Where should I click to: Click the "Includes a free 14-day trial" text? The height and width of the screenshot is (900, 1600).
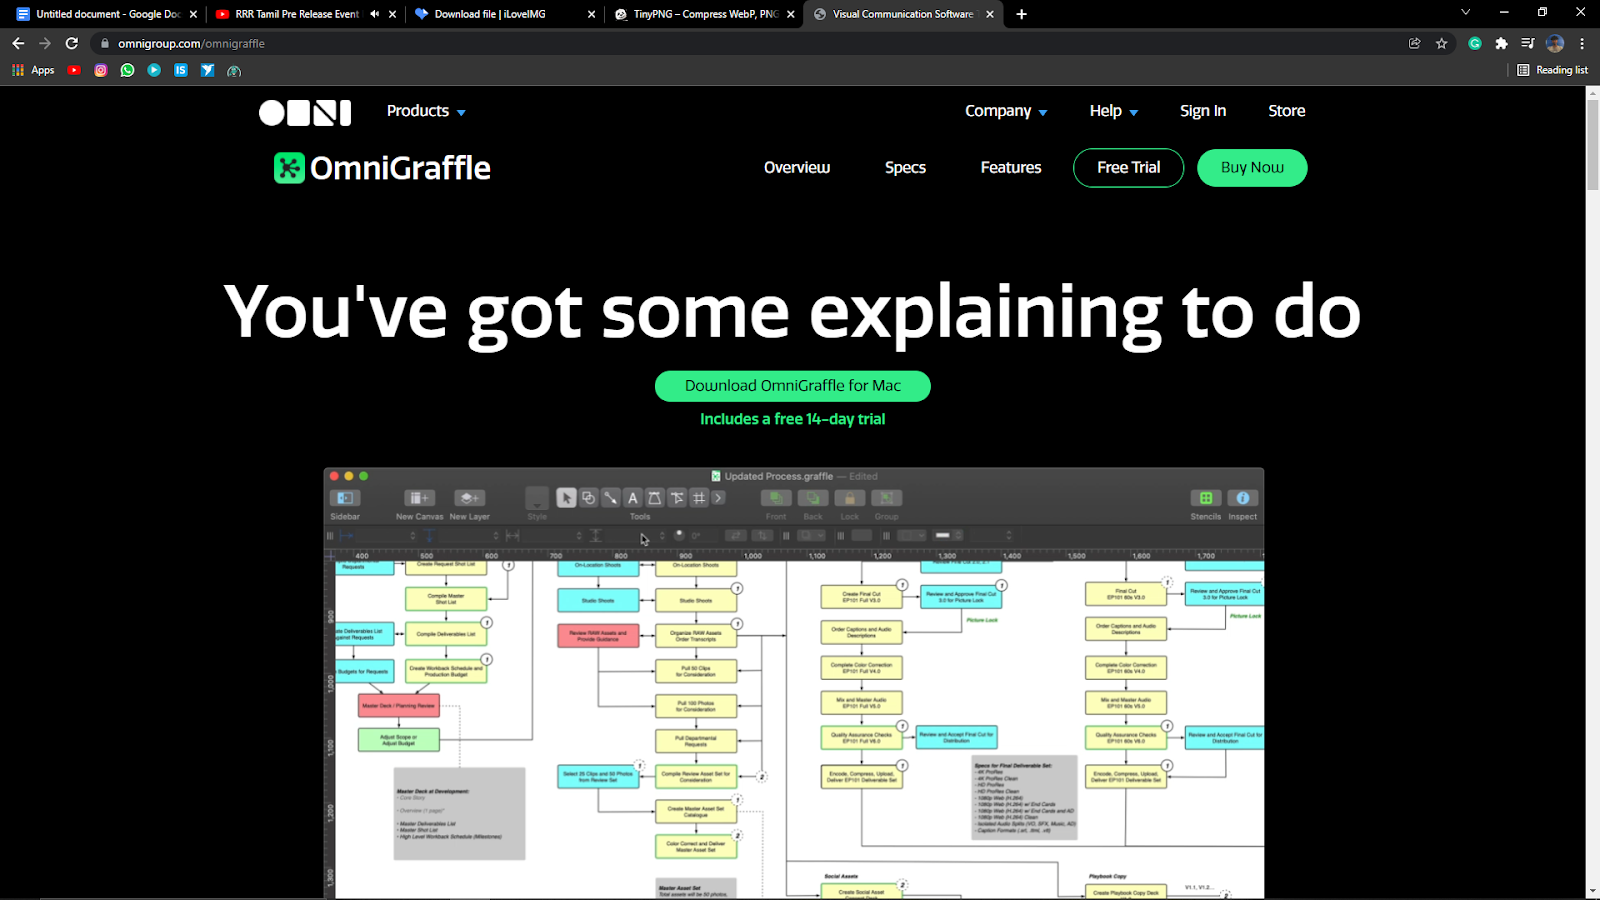click(793, 419)
